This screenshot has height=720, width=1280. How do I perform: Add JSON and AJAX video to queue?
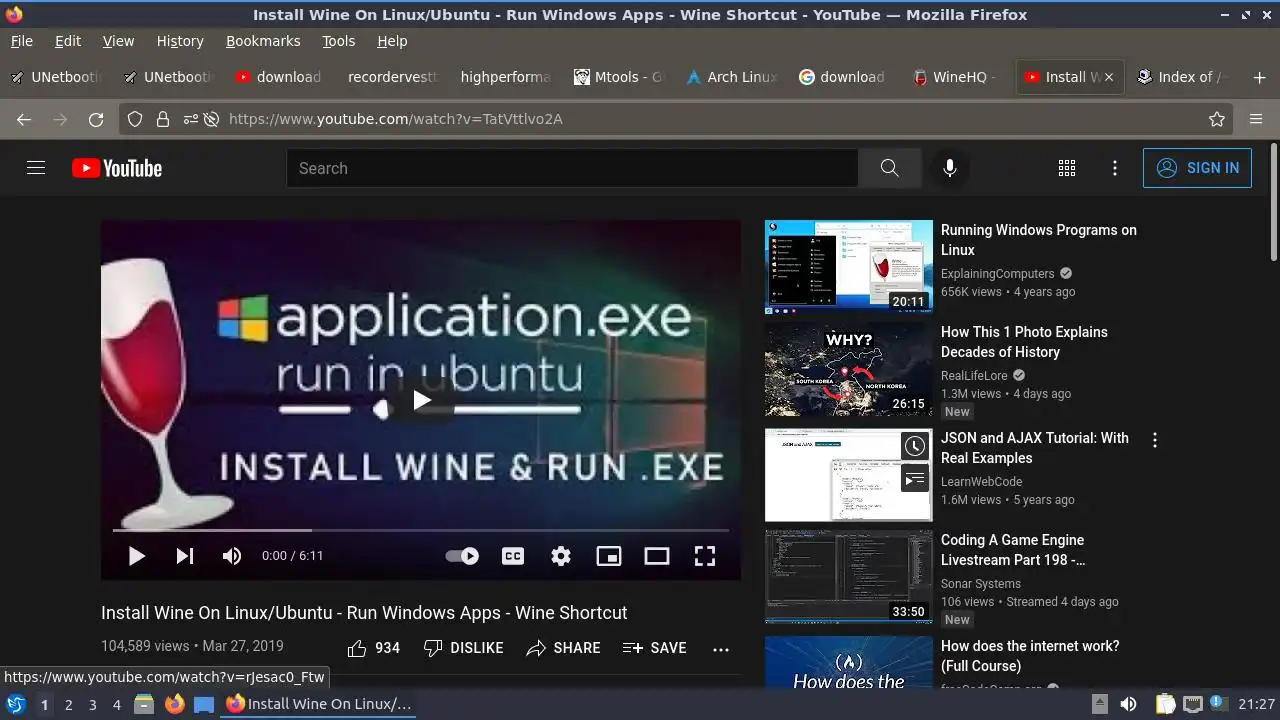(x=915, y=479)
